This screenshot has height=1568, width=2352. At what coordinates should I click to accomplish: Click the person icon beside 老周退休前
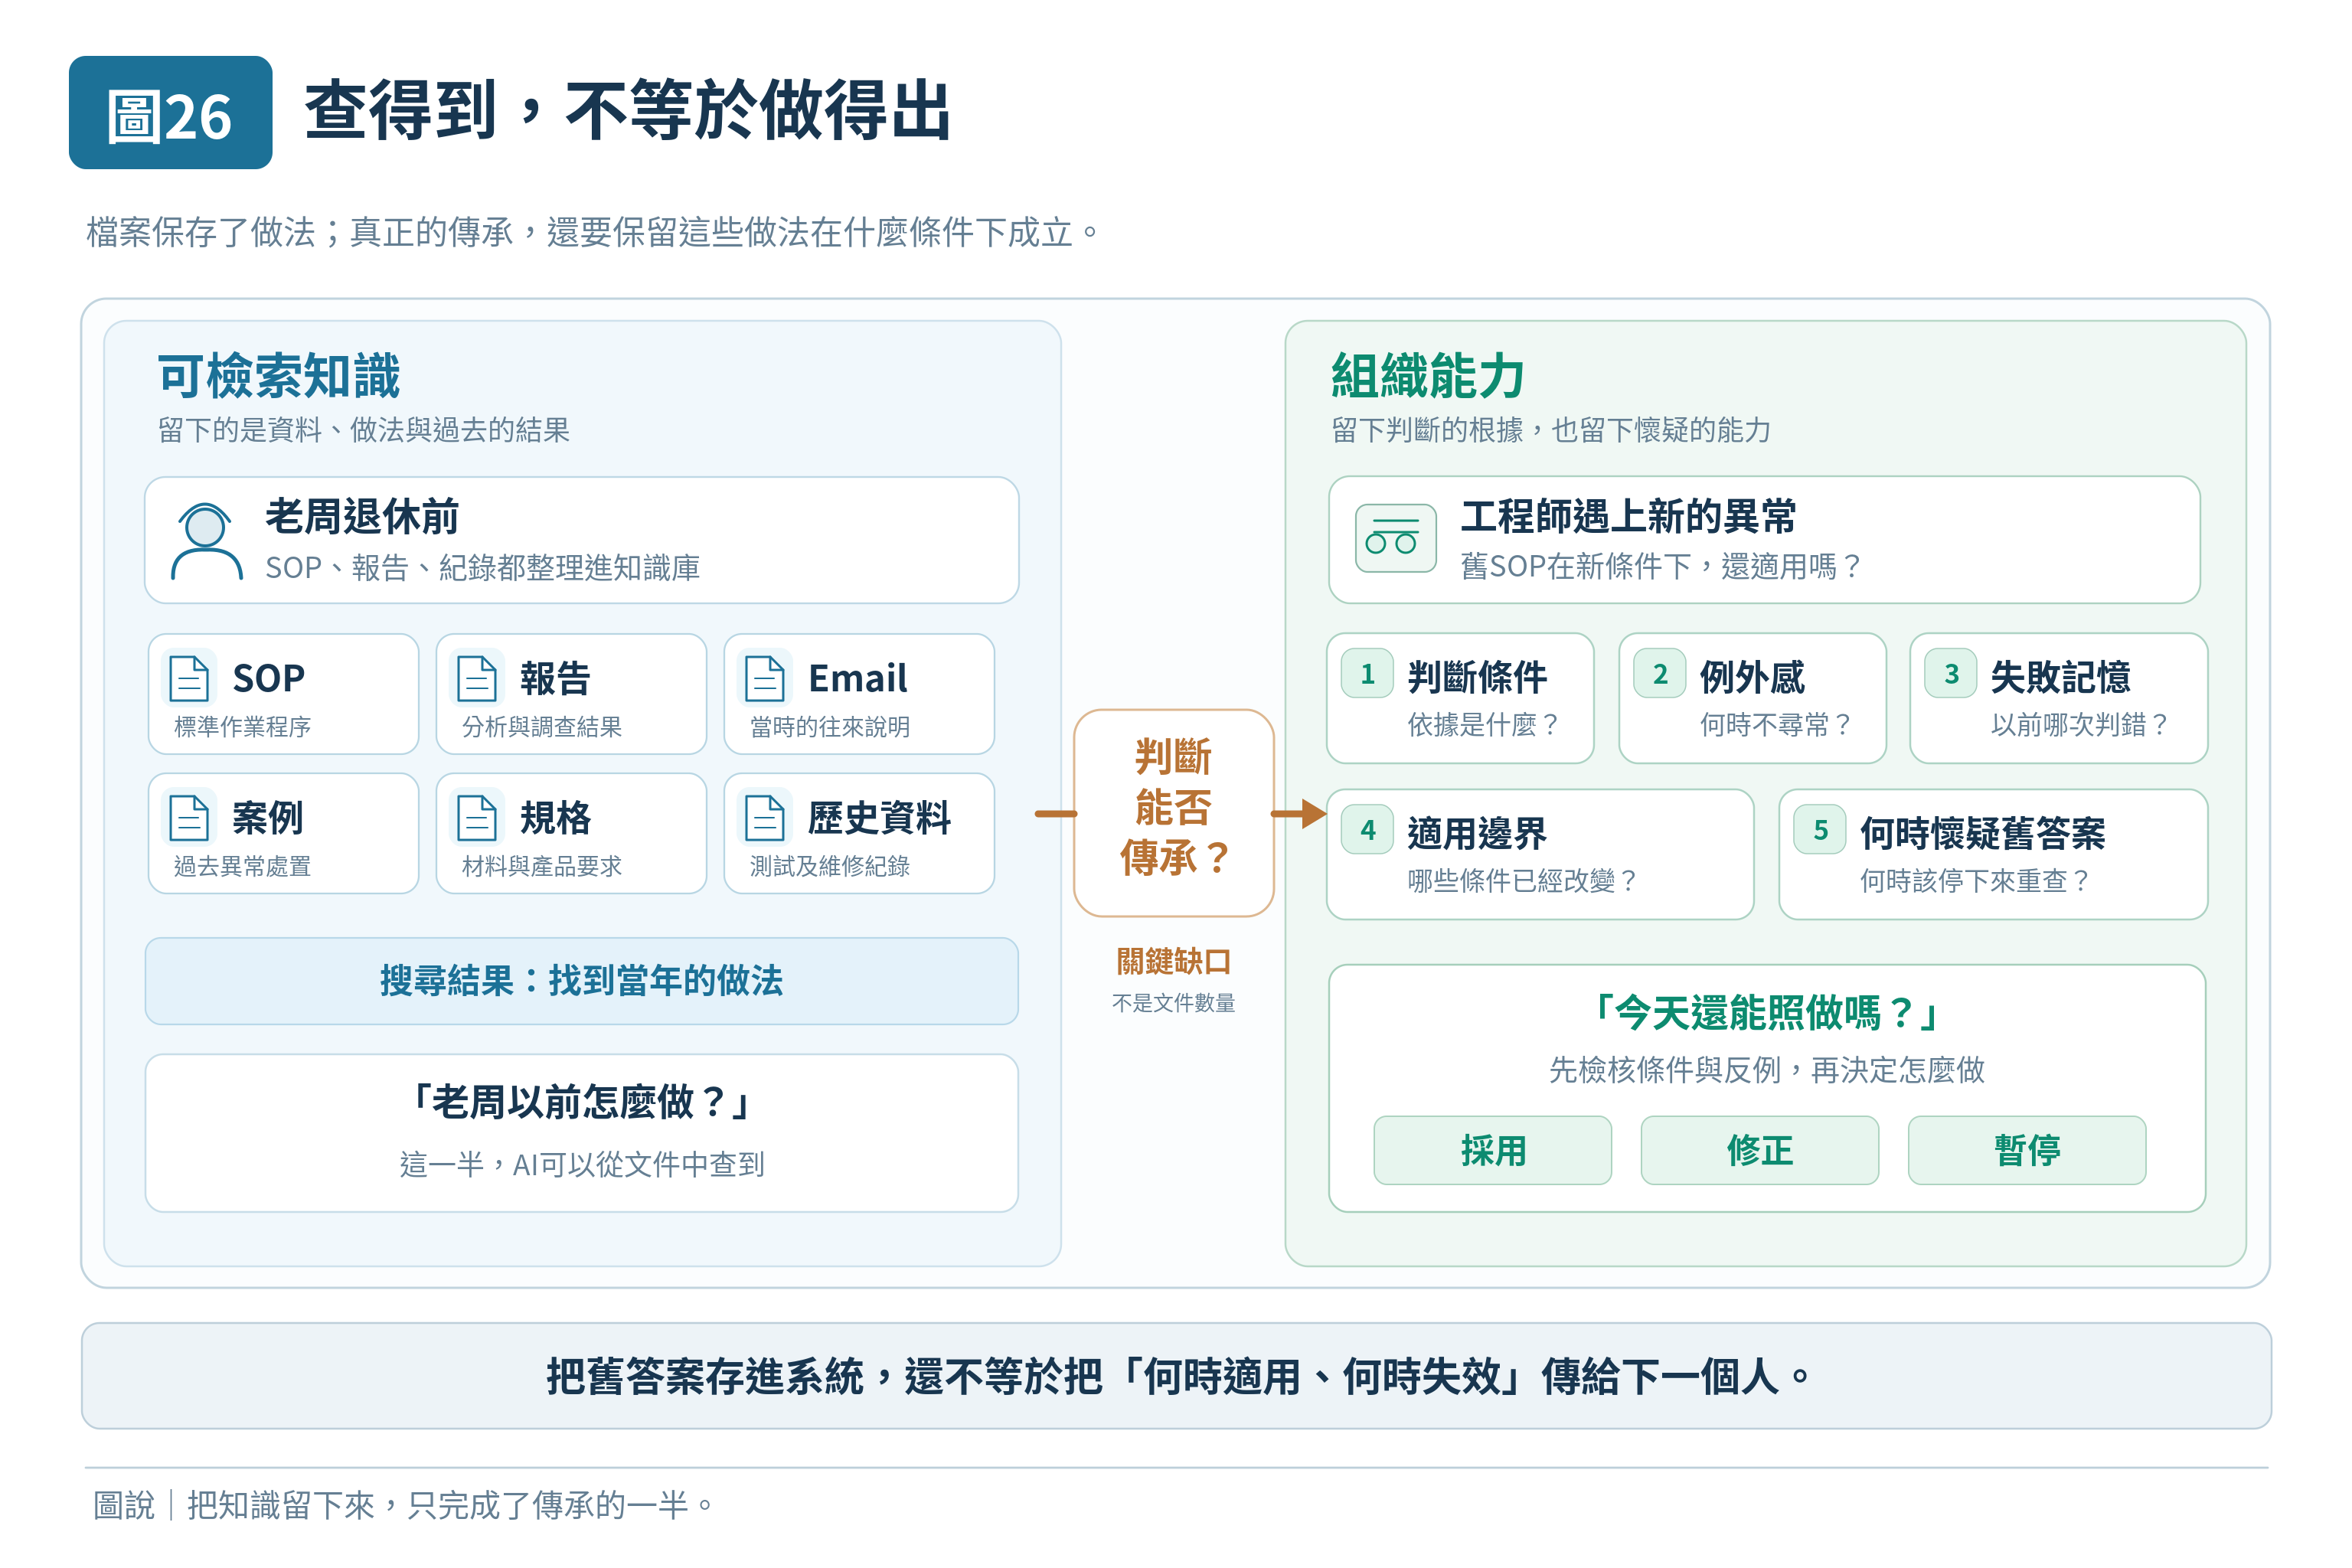click(x=206, y=541)
